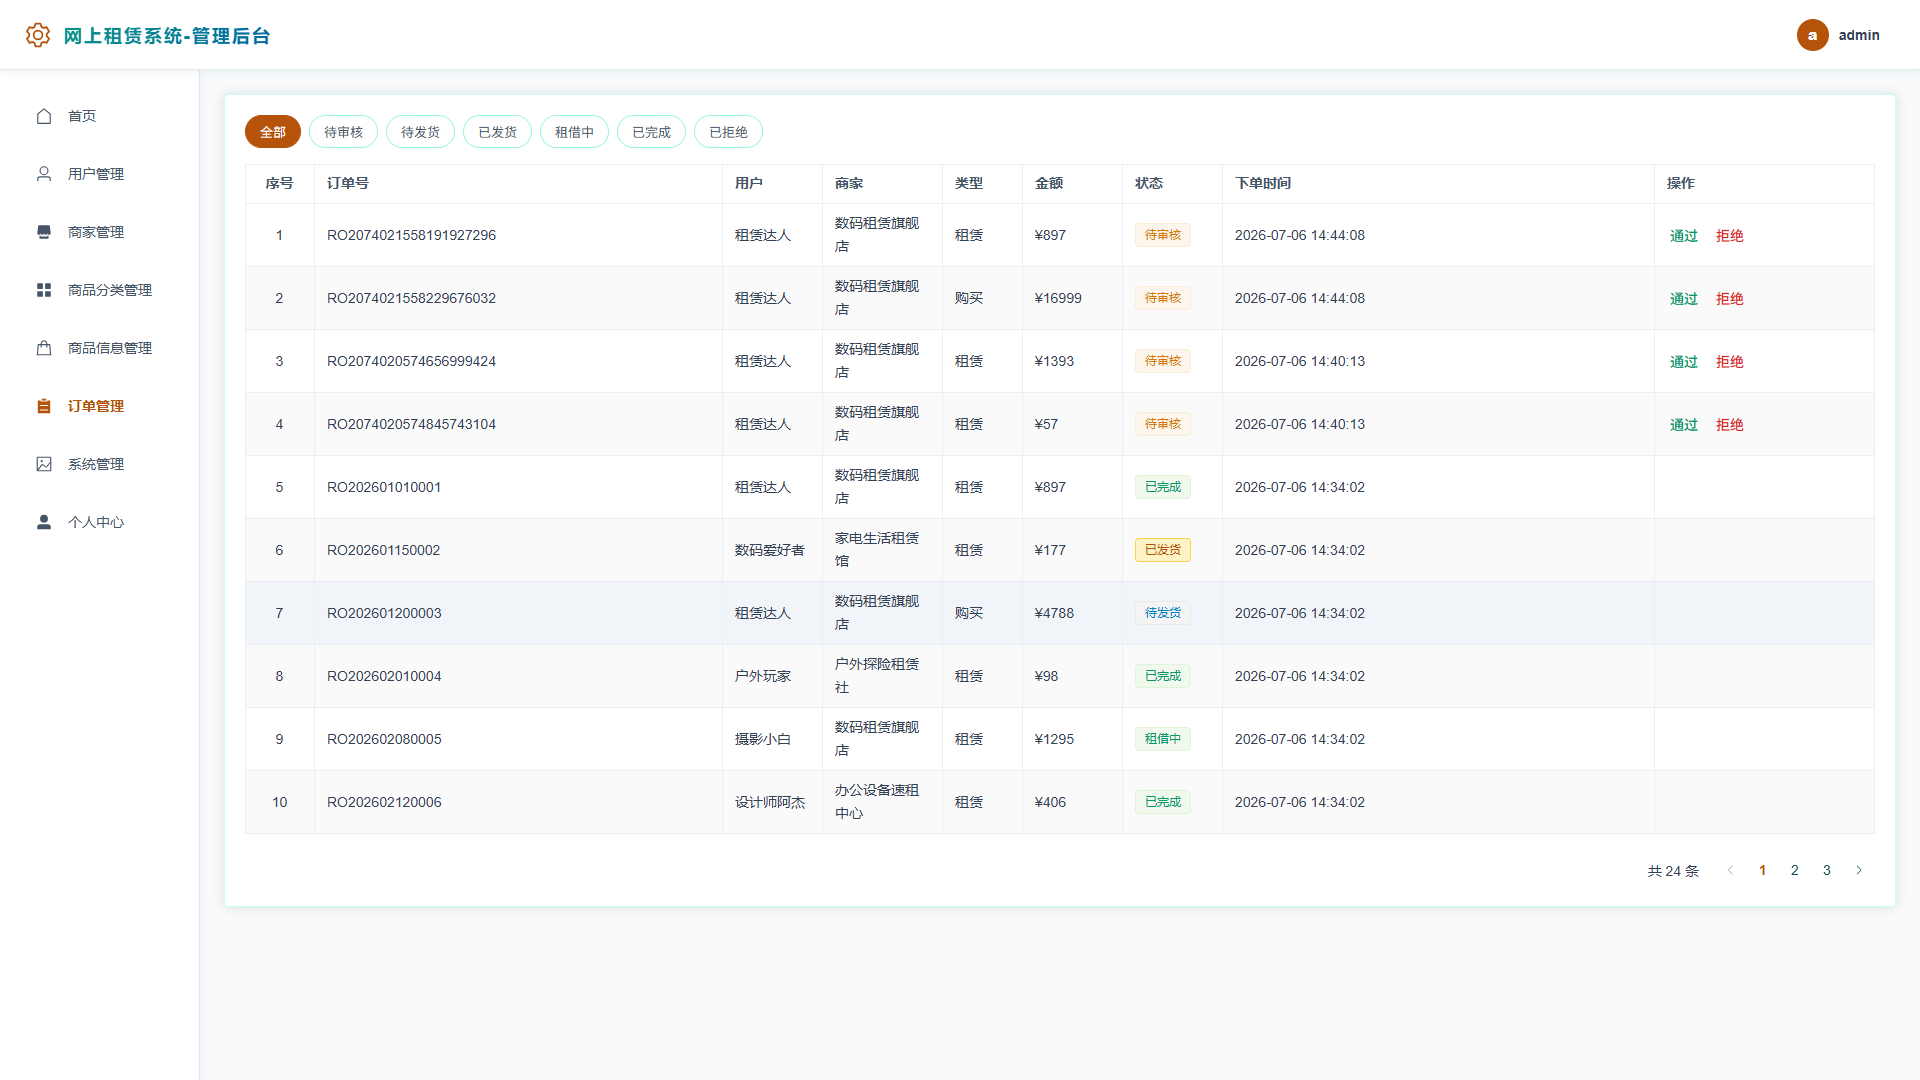
Task: Select the 订单管理 clipboard icon
Action: [44, 406]
